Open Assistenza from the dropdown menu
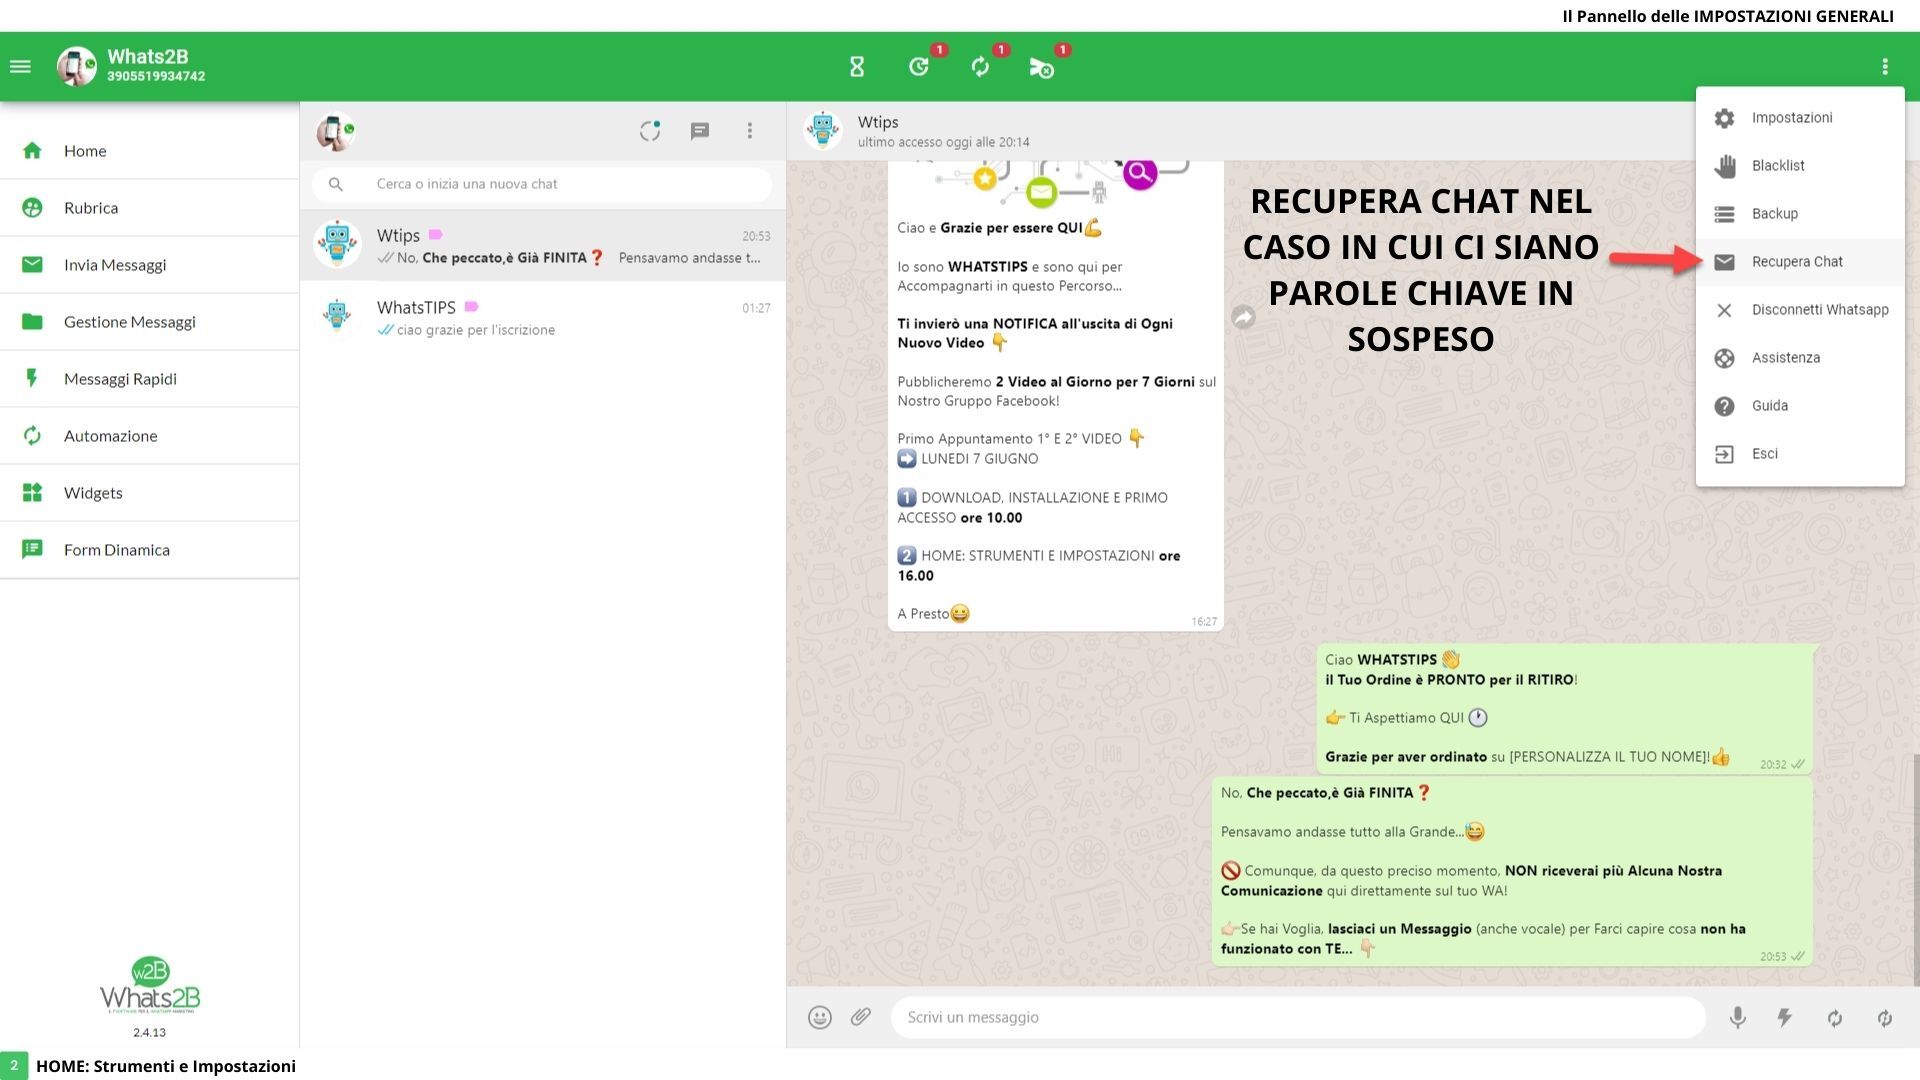 (1800, 358)
